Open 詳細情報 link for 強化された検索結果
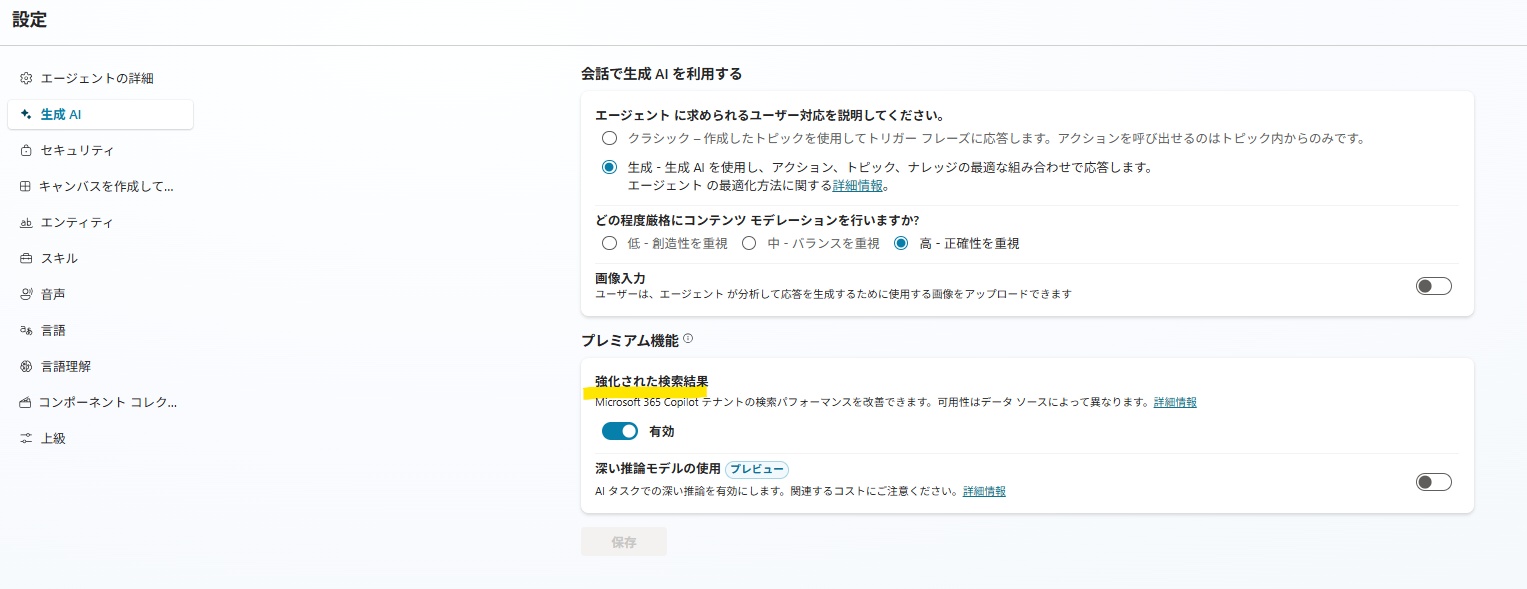The image size is (1527, 589). [x=1175, y=402]
